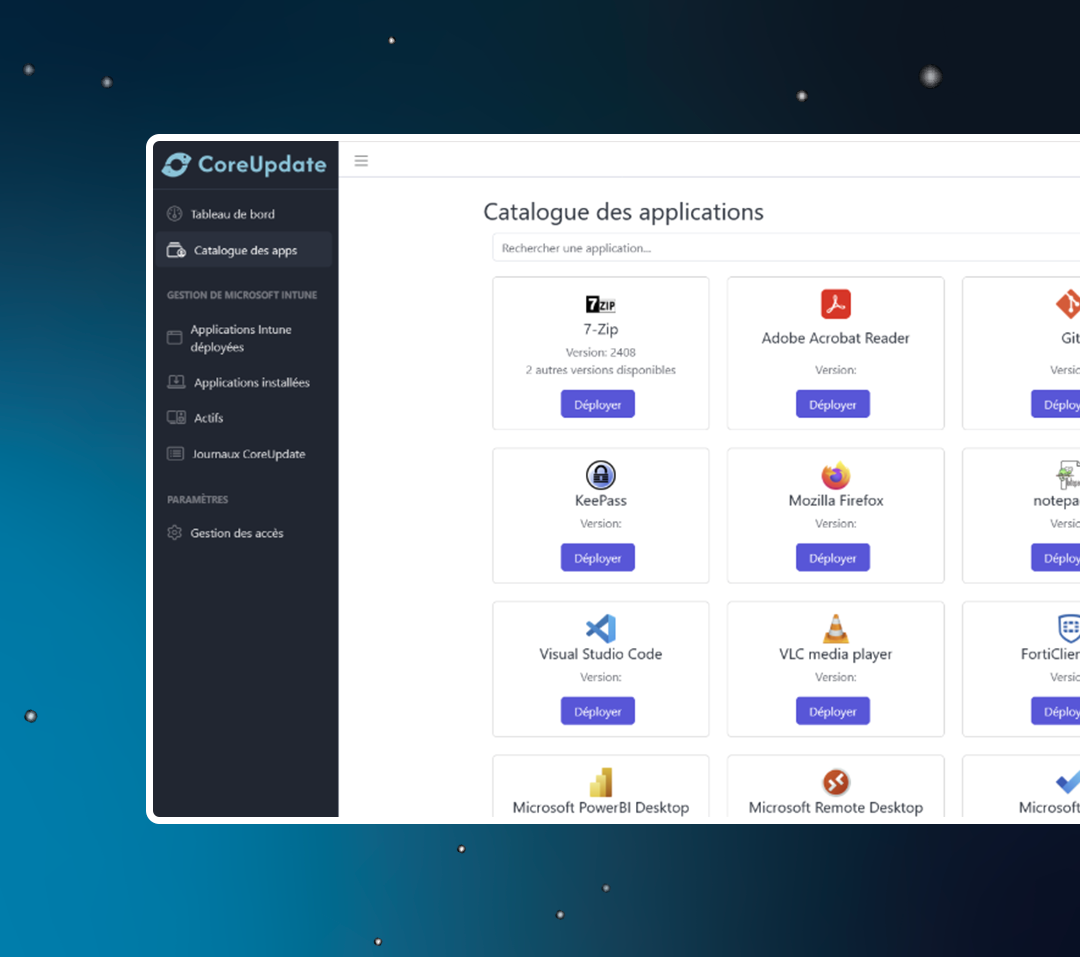
Task: Click the KeePass padlock icon
Action: pyautogui.click(x=600, y=474)
